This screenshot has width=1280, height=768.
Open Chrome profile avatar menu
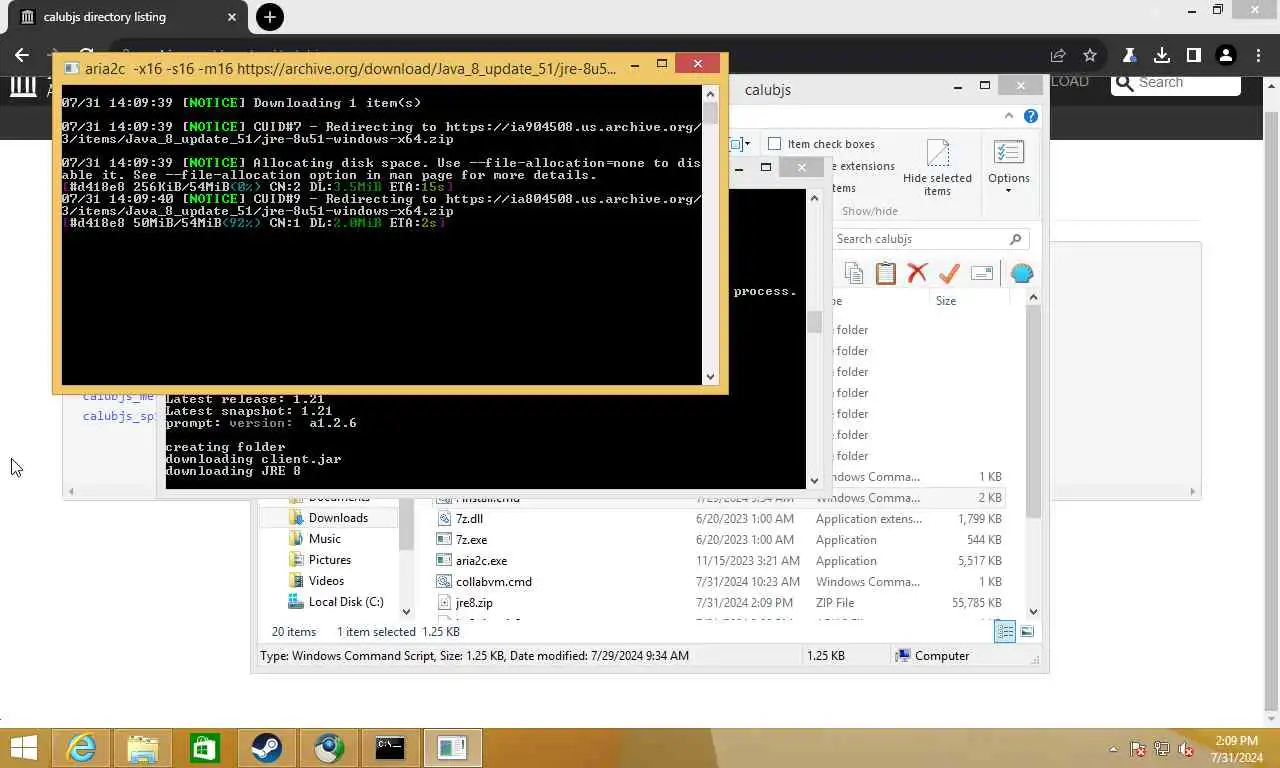point(1225,55)
